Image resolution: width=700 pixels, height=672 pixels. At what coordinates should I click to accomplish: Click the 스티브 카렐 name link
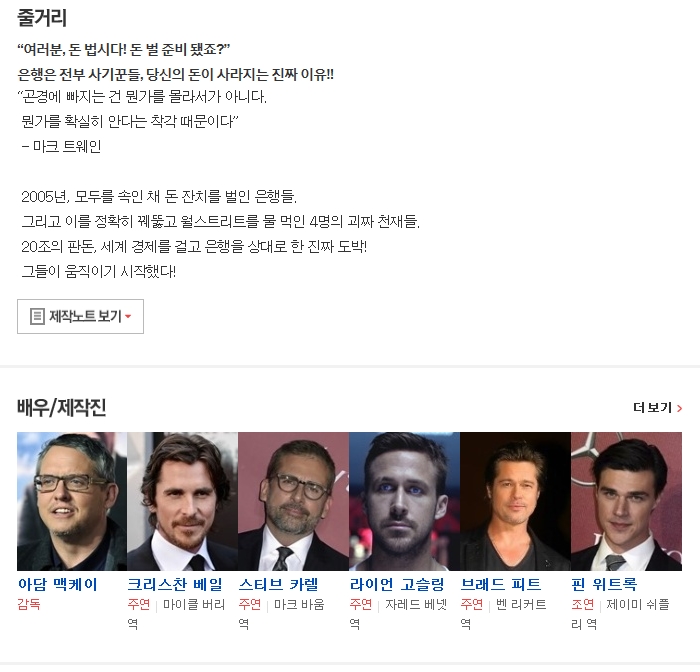click(x=279, y=584)
